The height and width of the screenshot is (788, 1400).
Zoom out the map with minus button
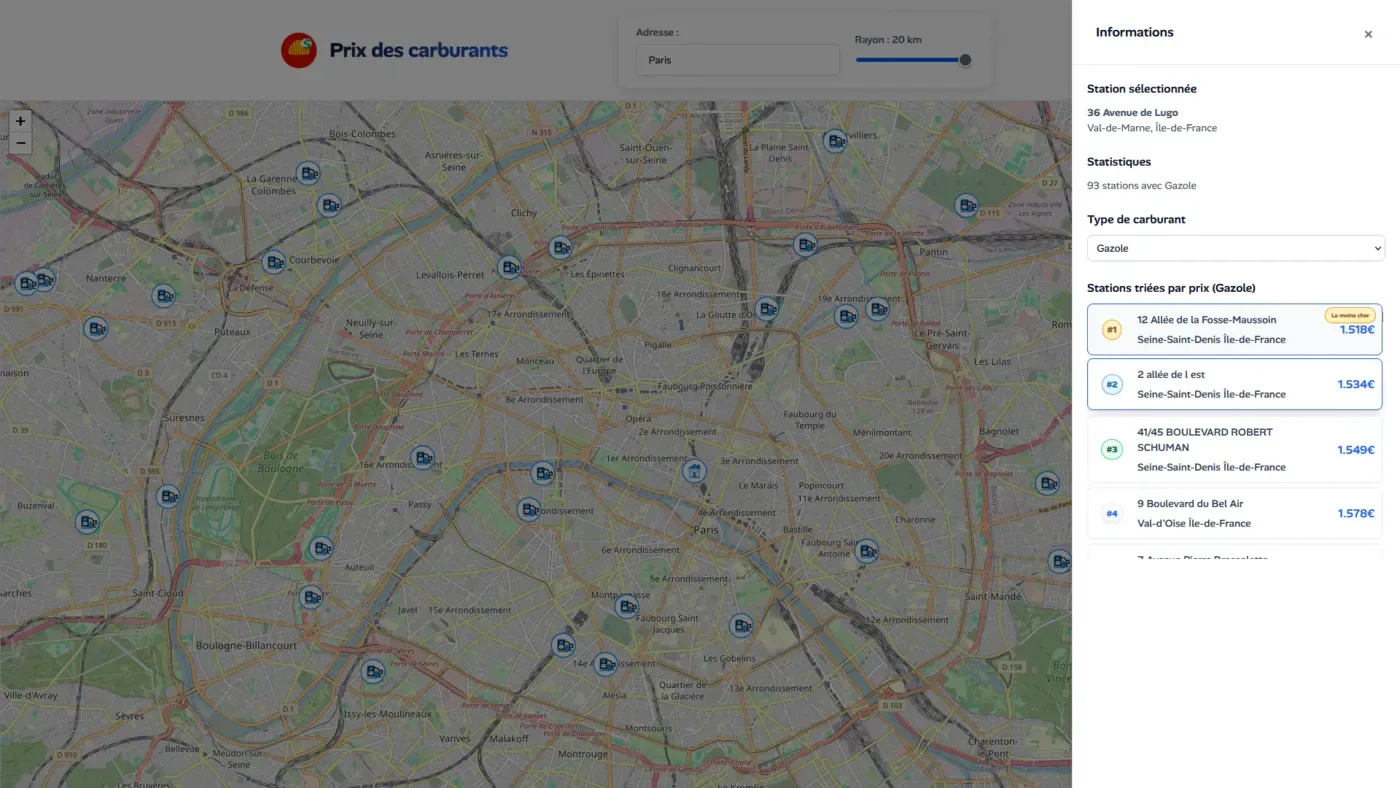point(20,143)
